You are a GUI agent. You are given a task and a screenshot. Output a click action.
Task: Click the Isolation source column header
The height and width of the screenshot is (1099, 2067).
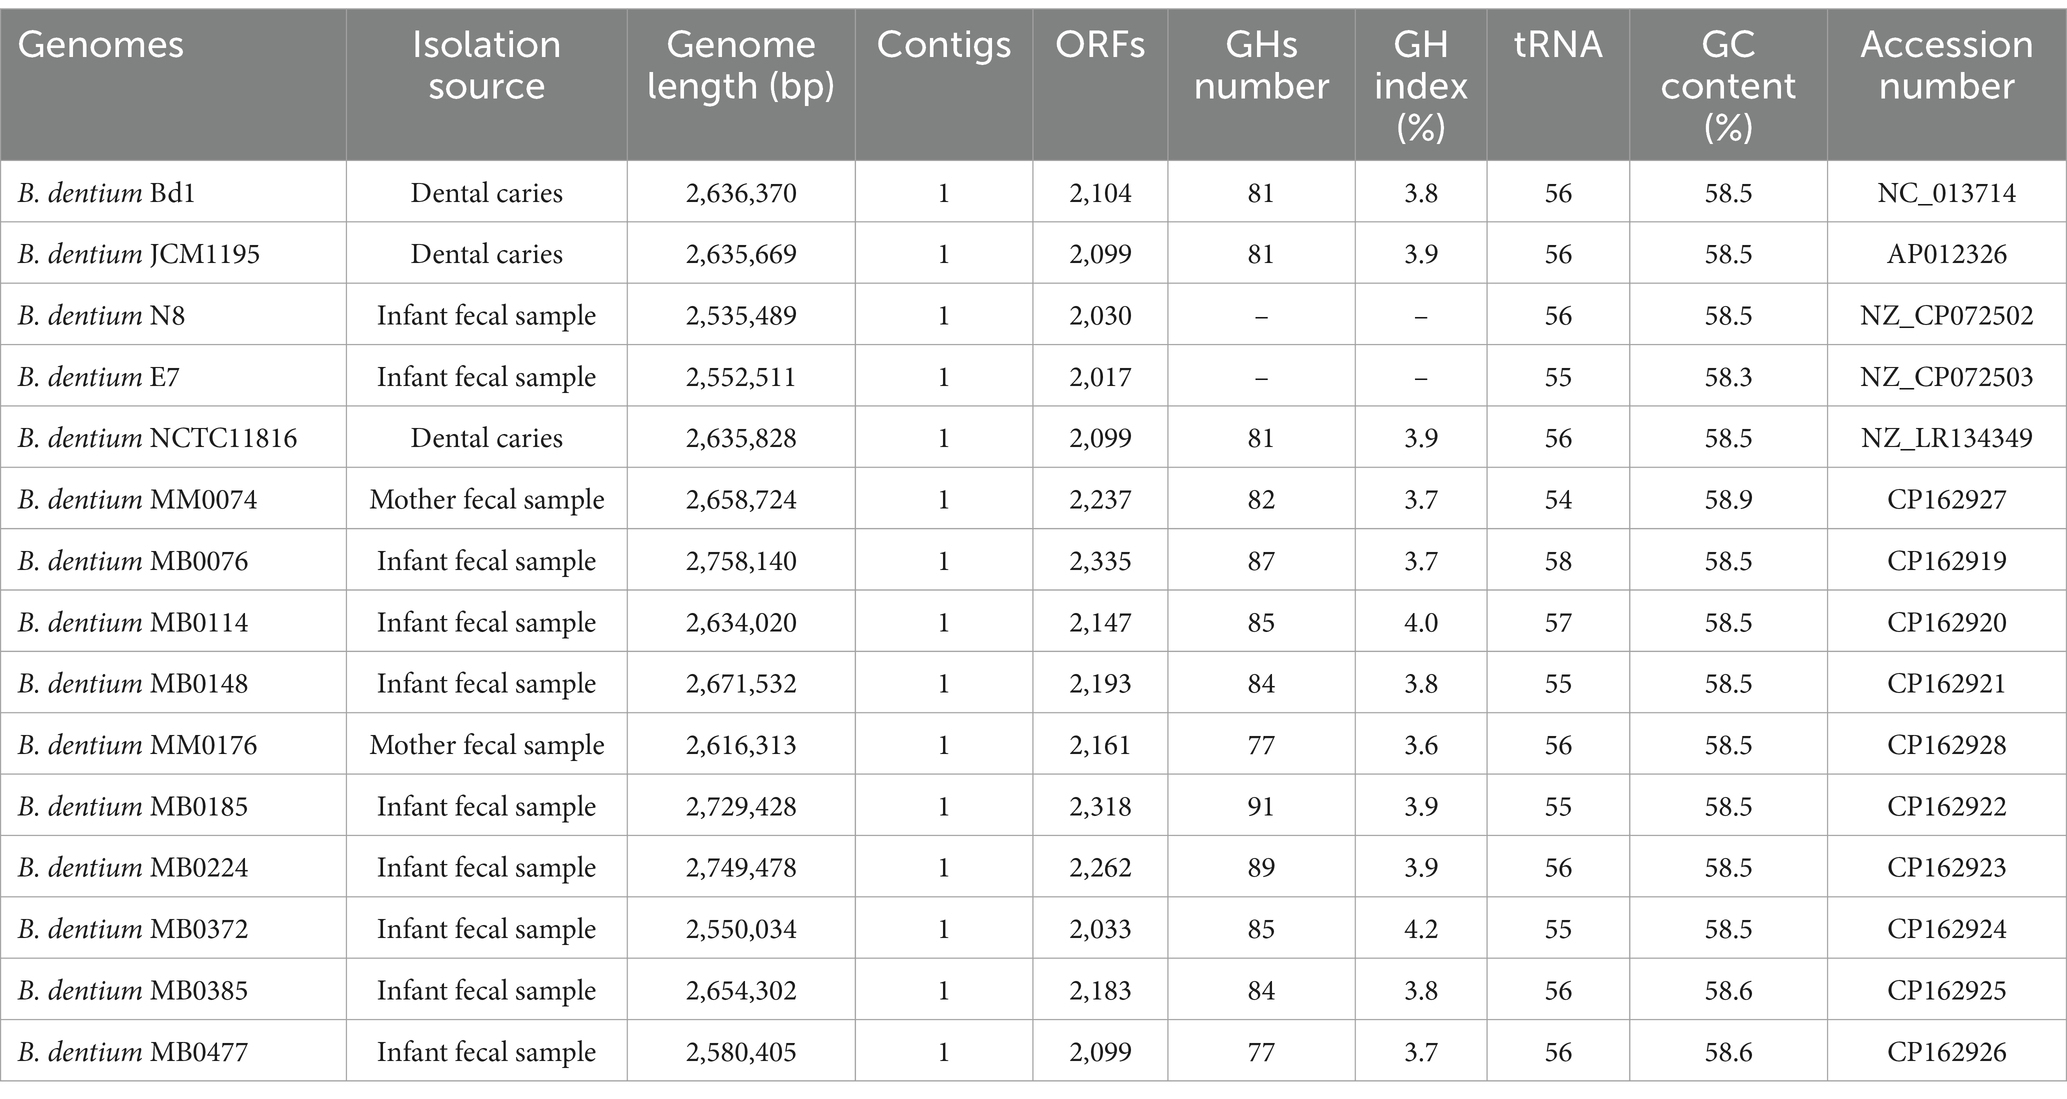coord(486,65)
